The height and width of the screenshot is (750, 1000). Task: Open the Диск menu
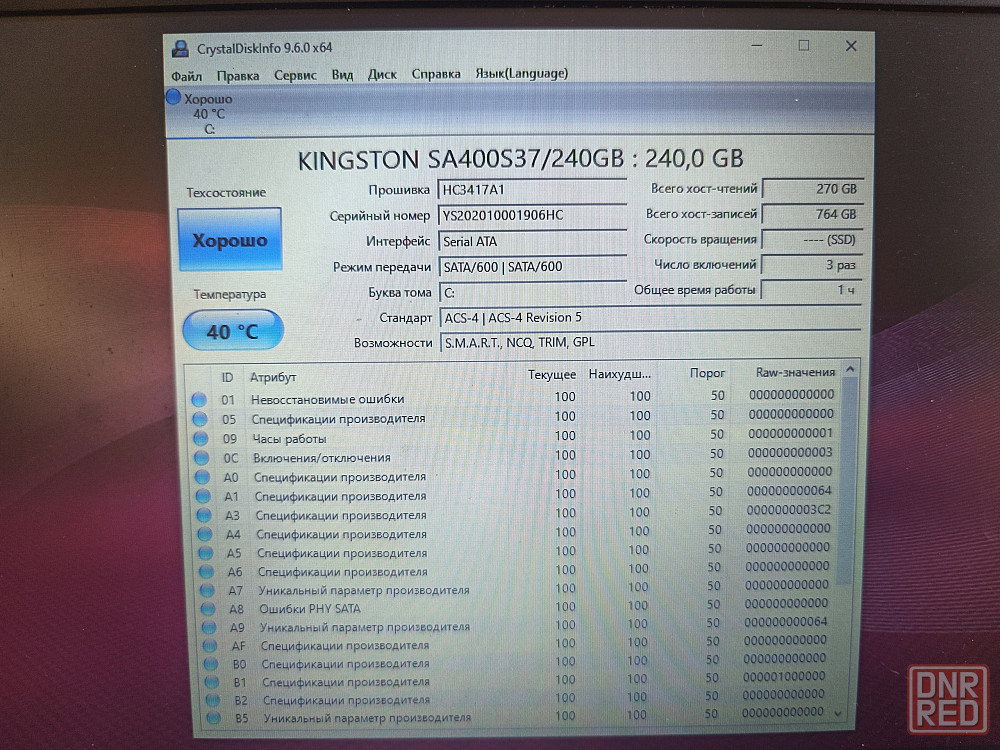(x=382, y=75)
